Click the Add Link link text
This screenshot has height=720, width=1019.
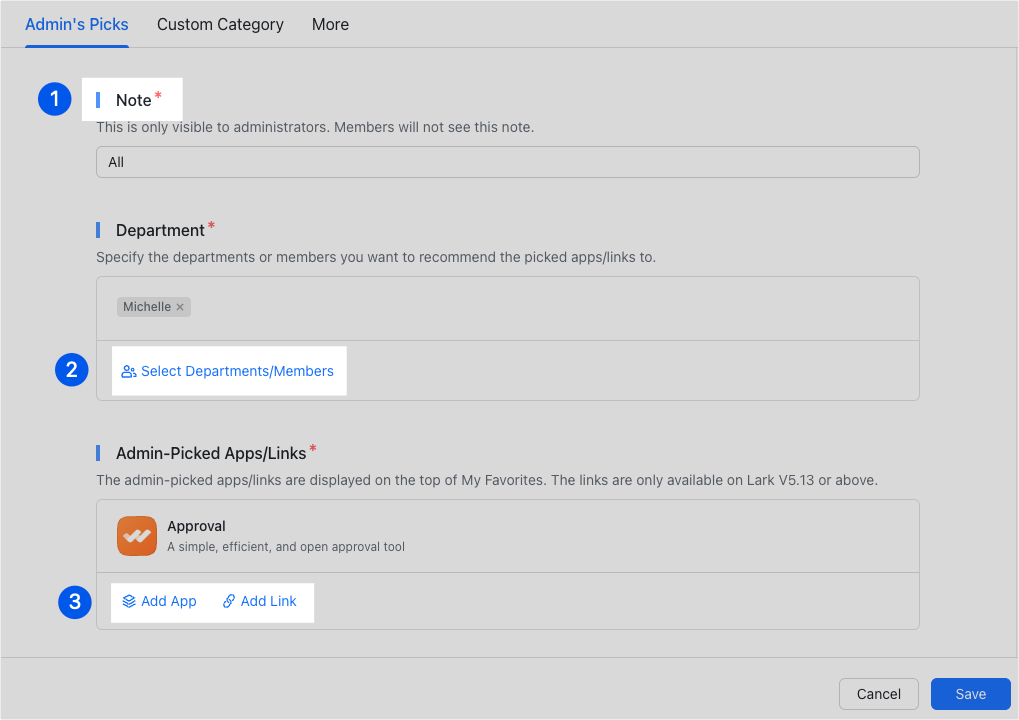(x=269, y=602)
